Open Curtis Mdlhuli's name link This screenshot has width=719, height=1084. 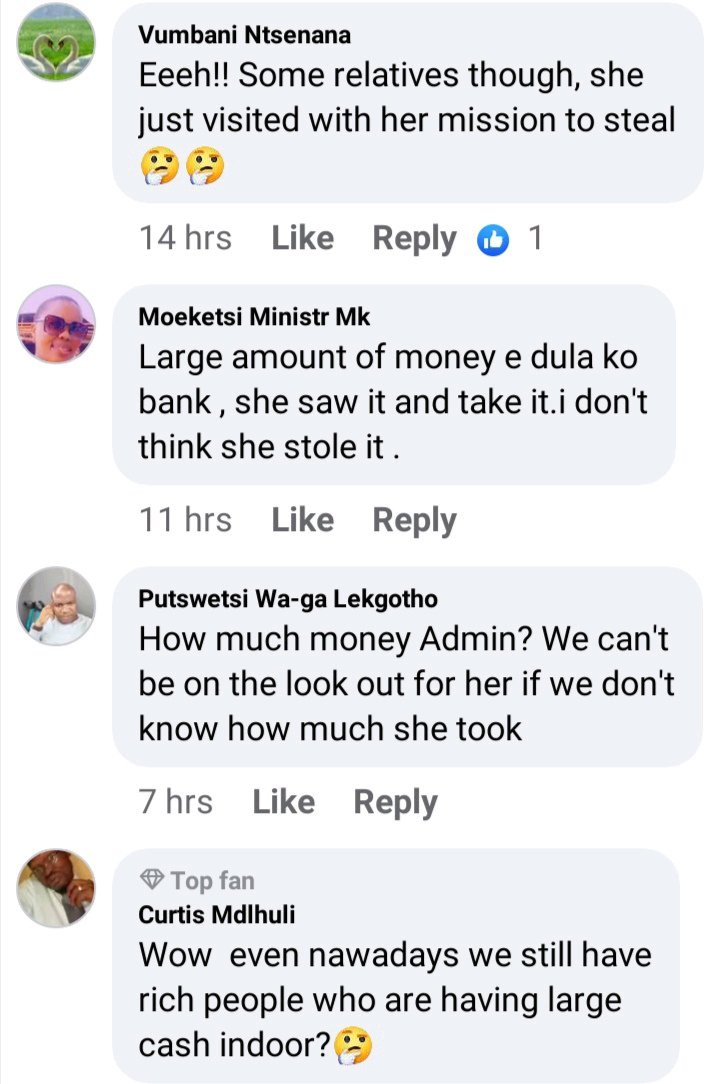pyautogui.click(x=216, y=915)
